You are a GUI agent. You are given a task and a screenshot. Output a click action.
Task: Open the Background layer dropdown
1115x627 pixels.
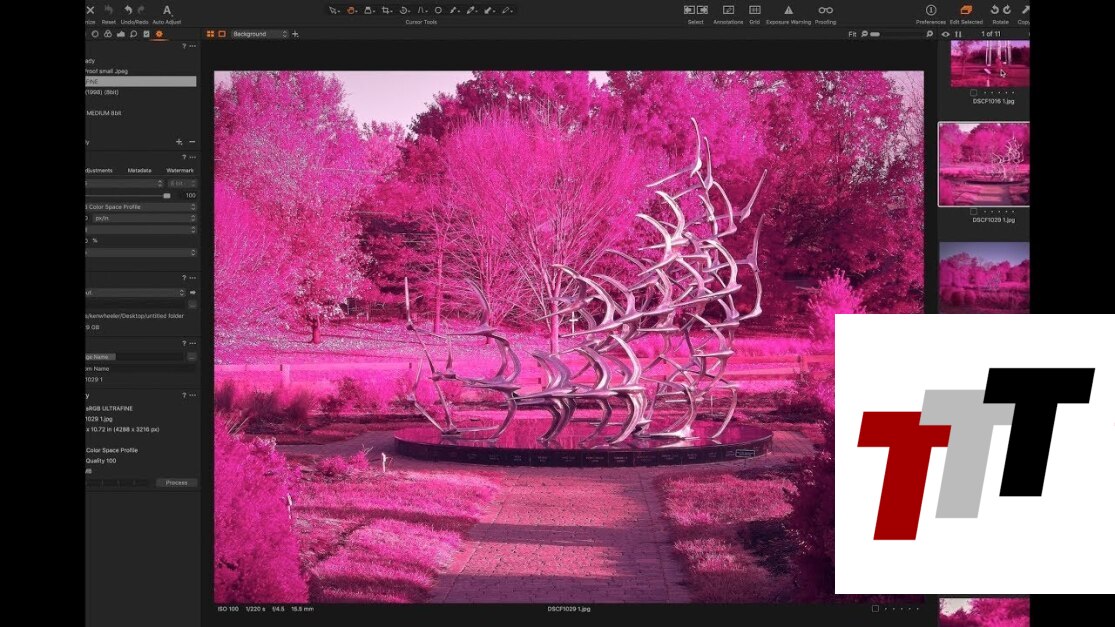coord(259,34)
